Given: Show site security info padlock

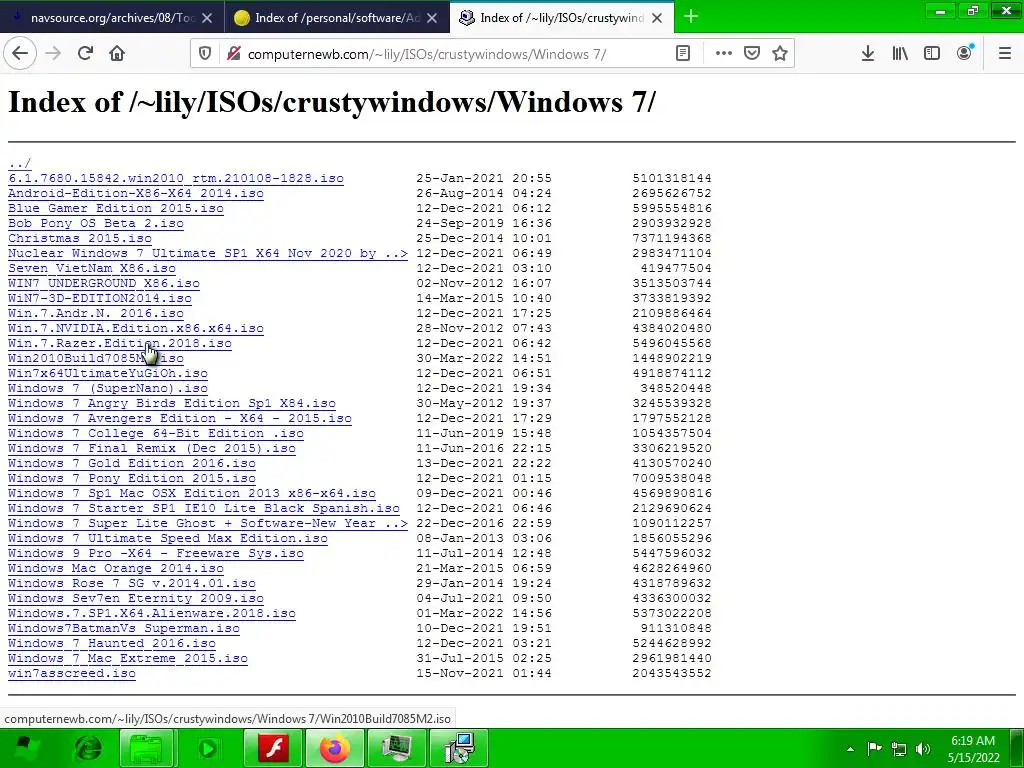Looking at the screenshot, I should (233, 54).
